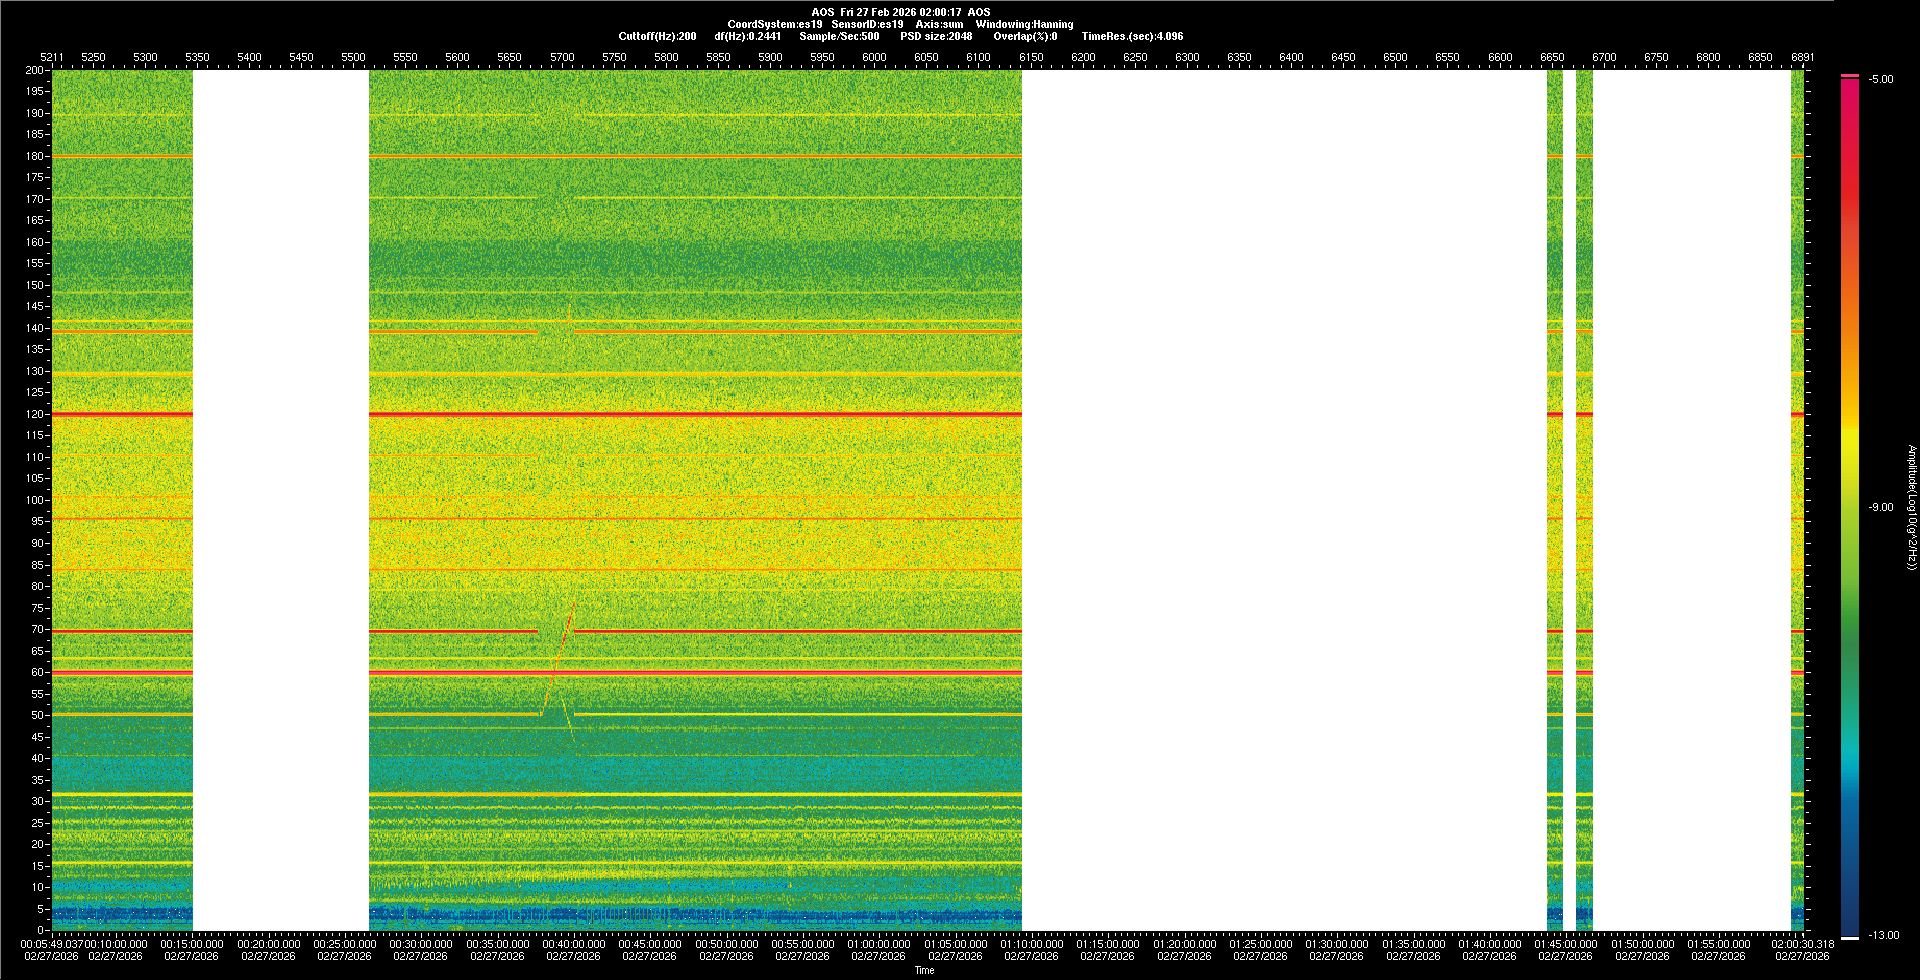Click the TimeRes.(sec):4.096 header text

pos(1132,36)
